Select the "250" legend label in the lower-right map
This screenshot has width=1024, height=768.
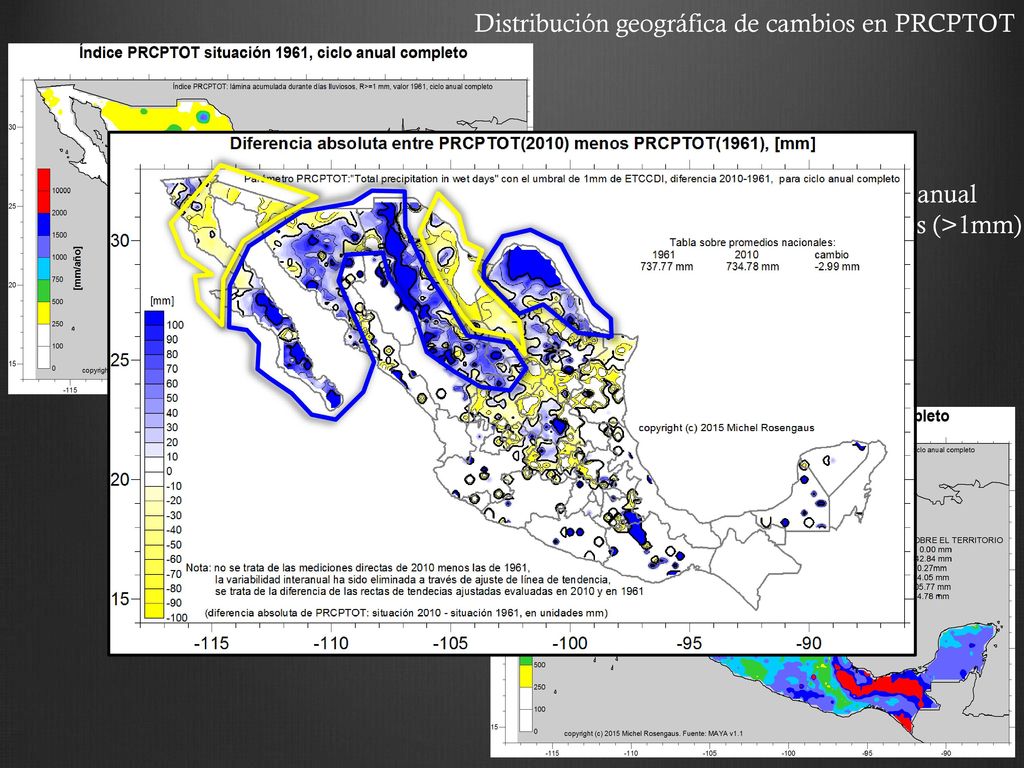[539, 687]
